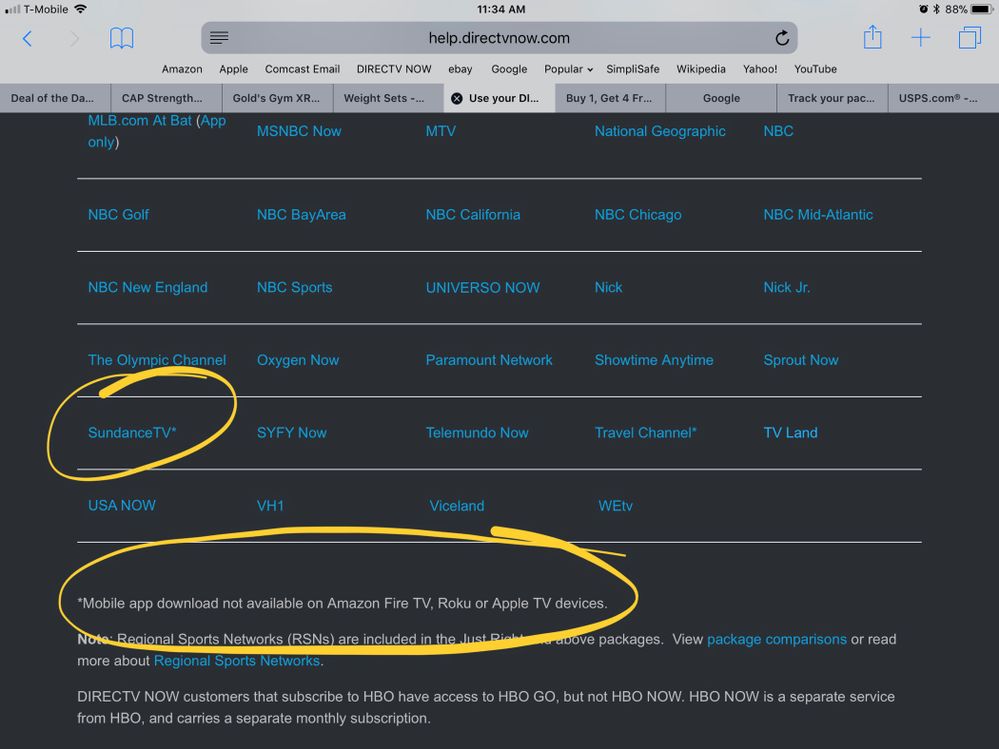The height and width of the screenshot is (749, 999).
Task: Open the NBC Chicago link
Action: click(638, 215)
